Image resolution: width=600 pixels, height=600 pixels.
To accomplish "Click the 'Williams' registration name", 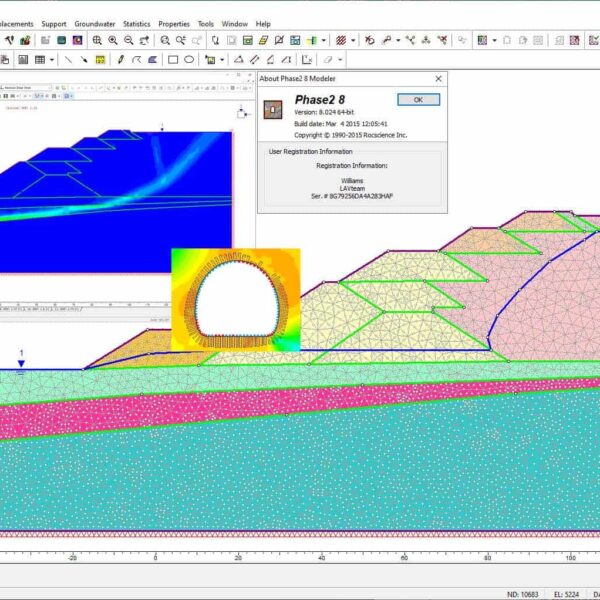I will 352,181.
